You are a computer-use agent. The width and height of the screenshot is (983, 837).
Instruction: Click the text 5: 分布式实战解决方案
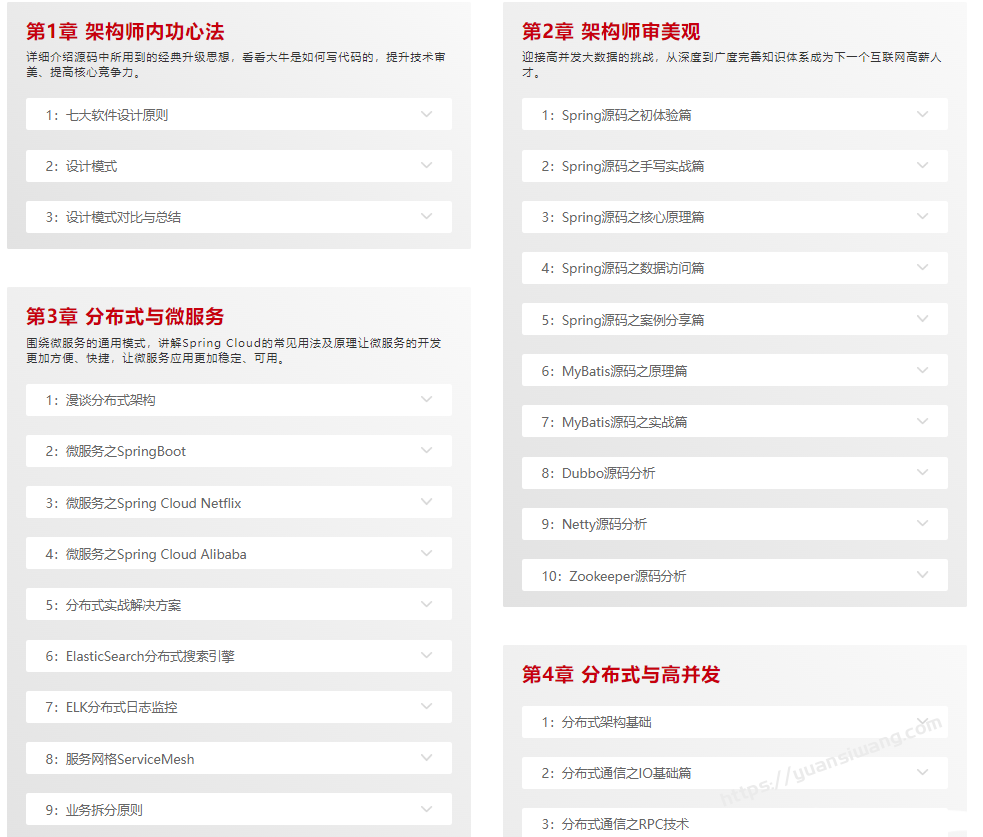113,606
